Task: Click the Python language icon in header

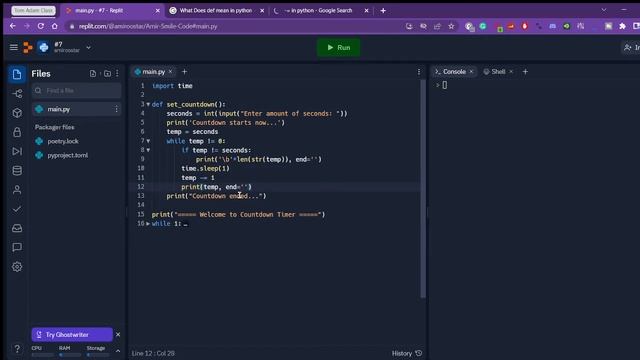Action: click(43, 47)
